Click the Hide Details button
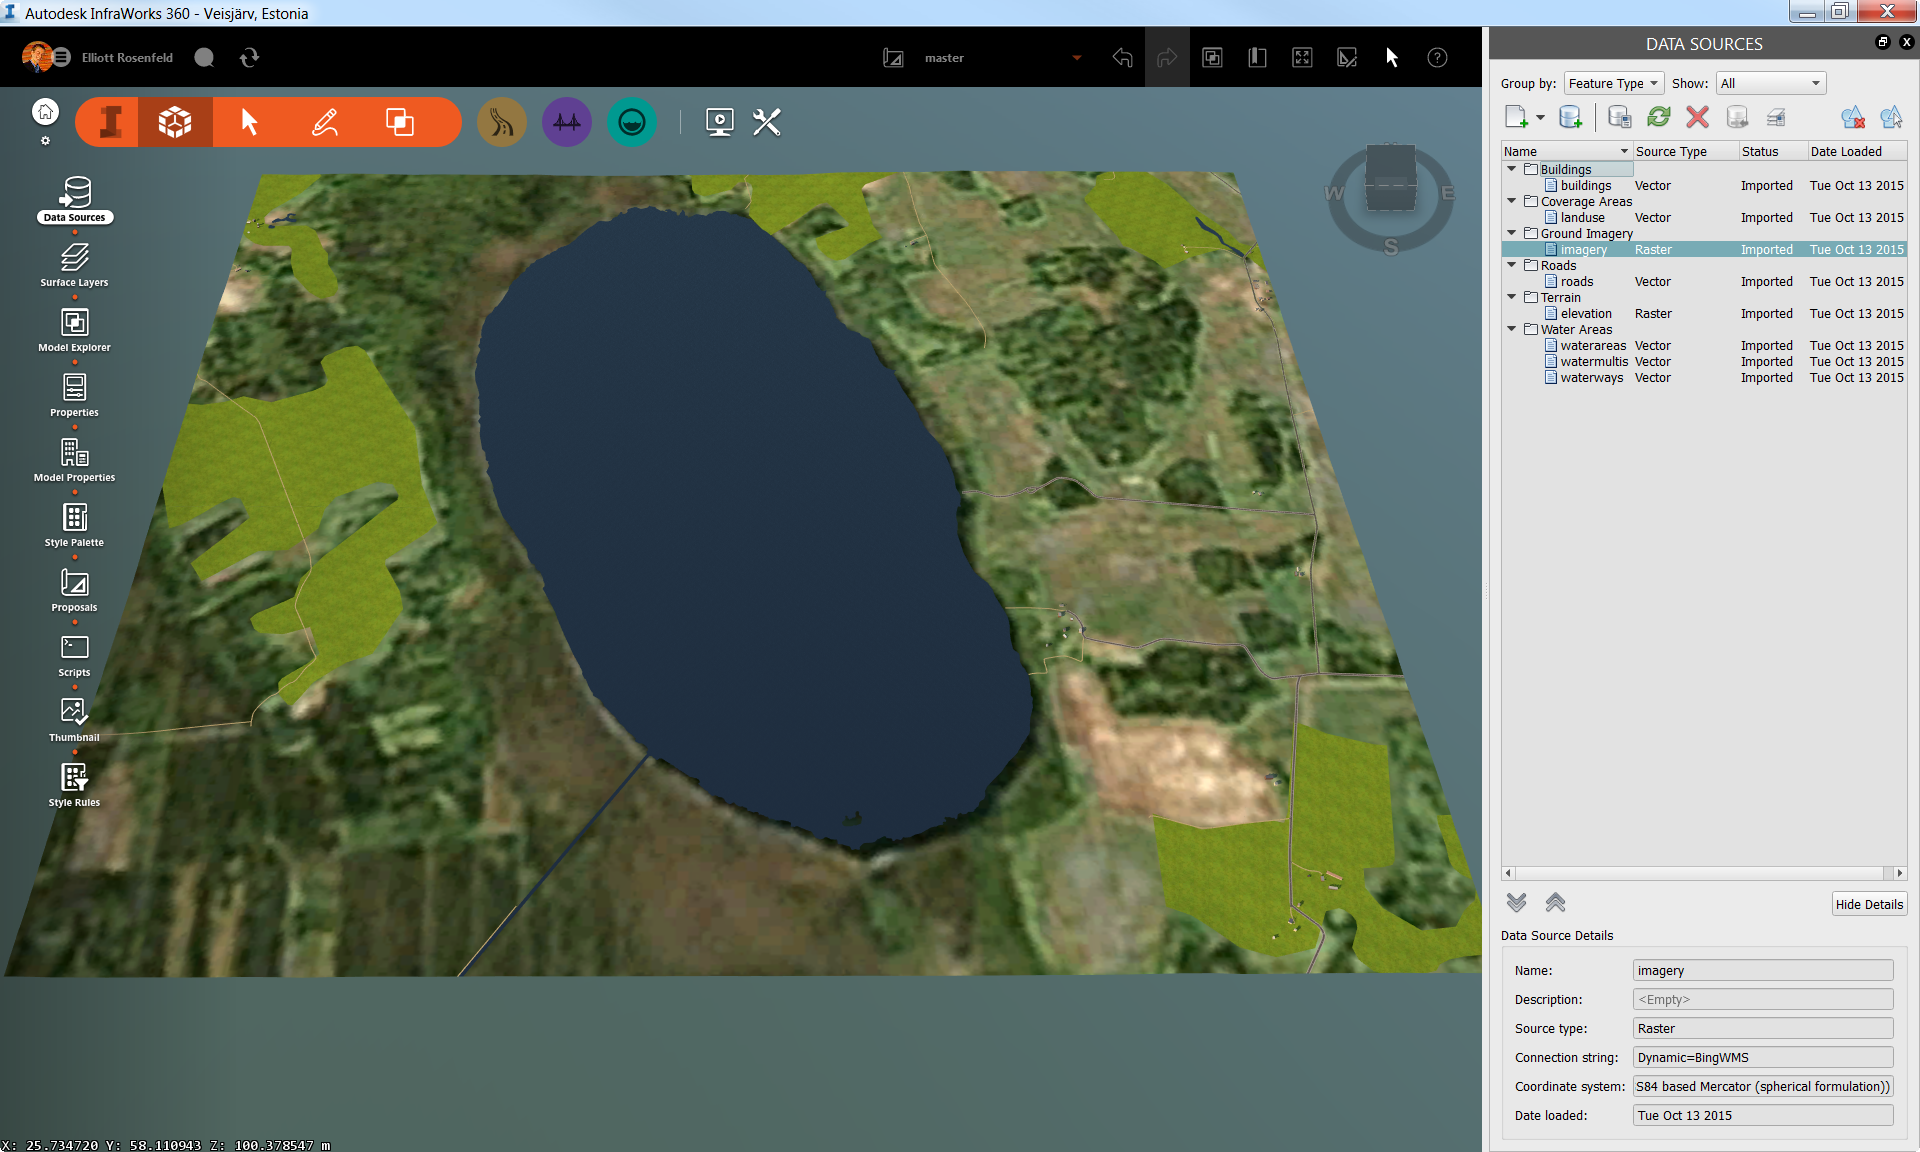Image resolution: width=1920 pixels, height=1152 pixels. tap(1868, 904)
